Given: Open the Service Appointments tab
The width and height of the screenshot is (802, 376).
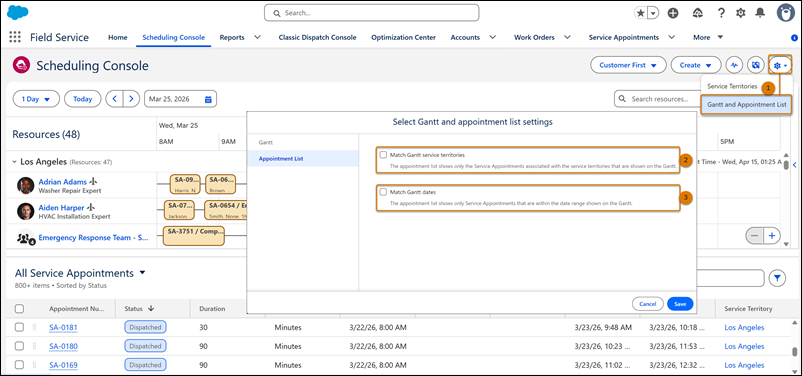Looking at the screenshot, I should [623, 37].
